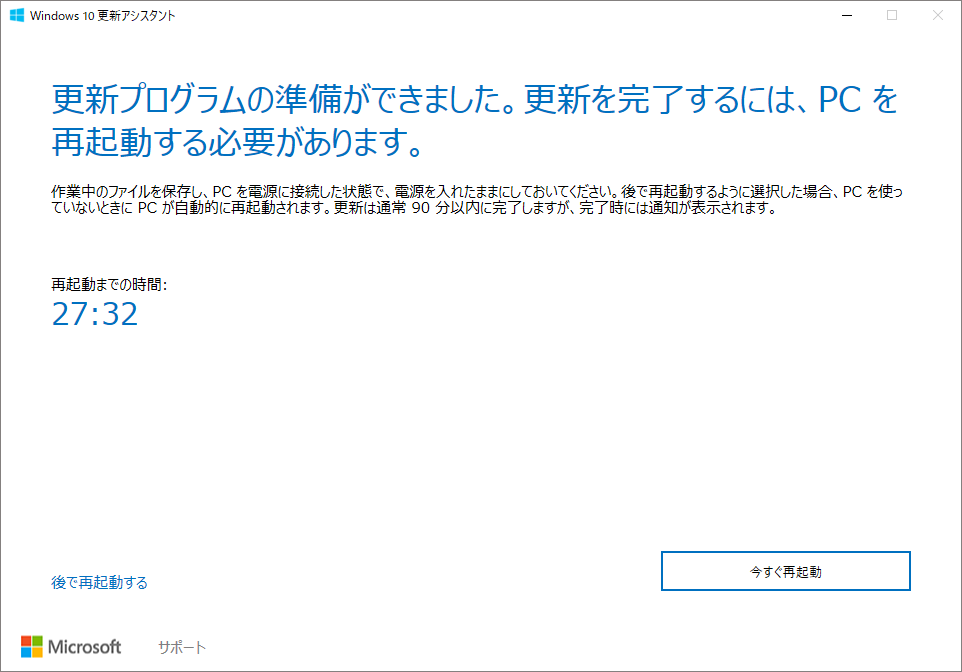Click the restart-now button at bottom right
The image size is (962, 672).
pos(785,570)
